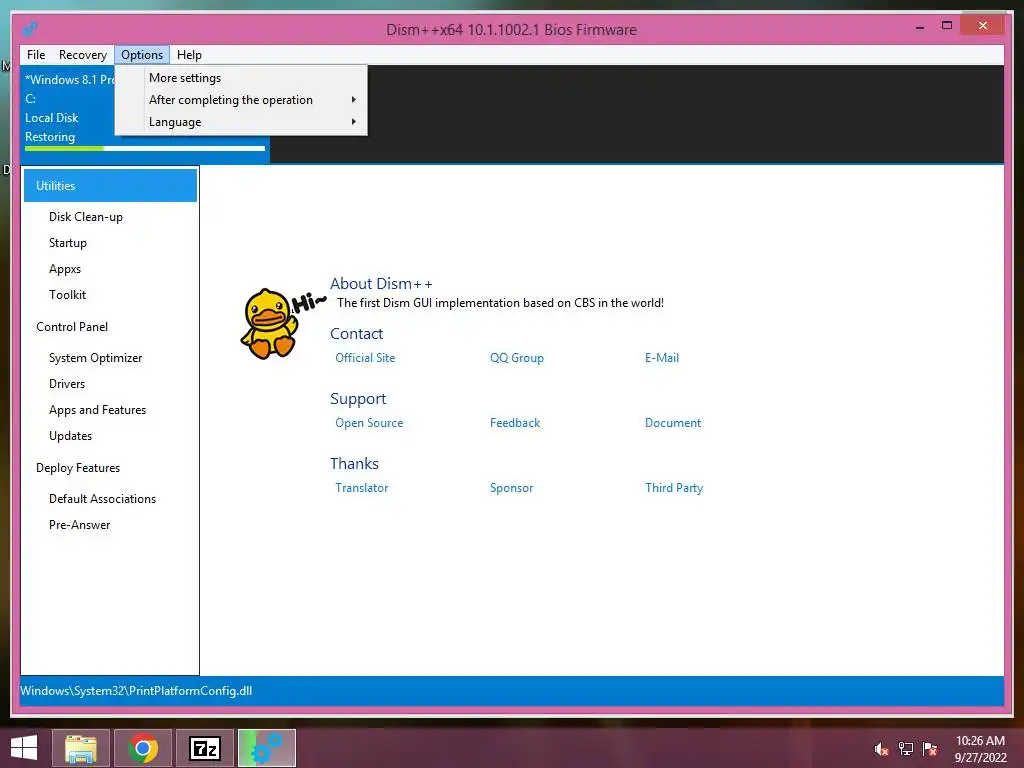Image resolution: width=1024 pixels, height=768 pixels.
Task: Open the Document link
Action: pos(673,423)
